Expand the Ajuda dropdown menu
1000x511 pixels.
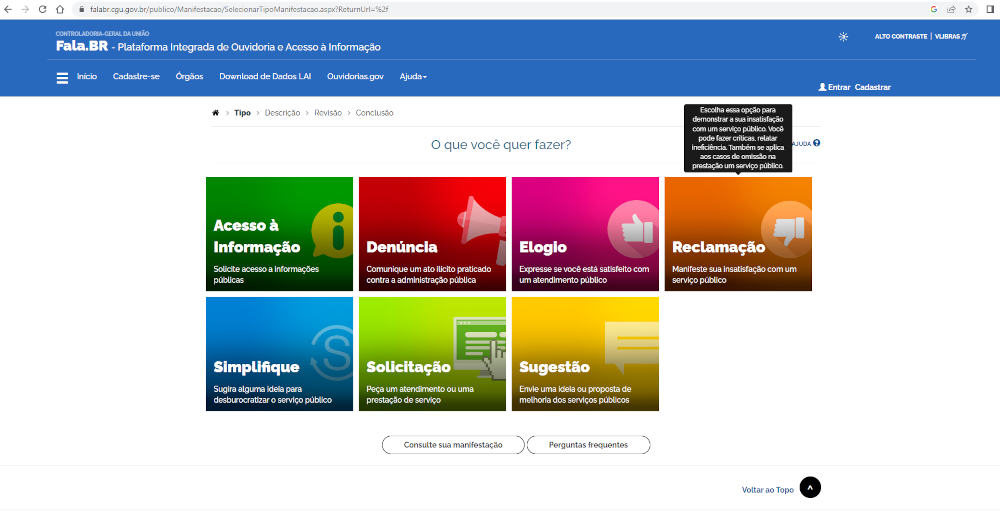(413, 77)
